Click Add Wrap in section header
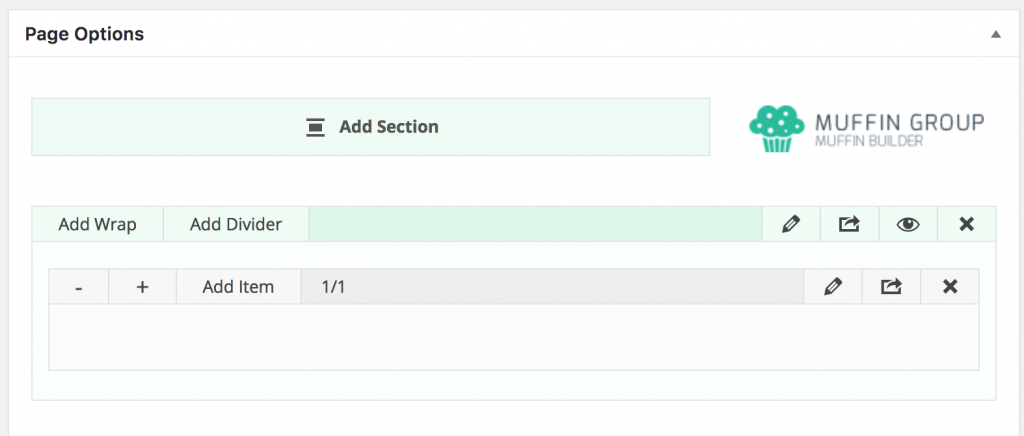 point(97,224)
